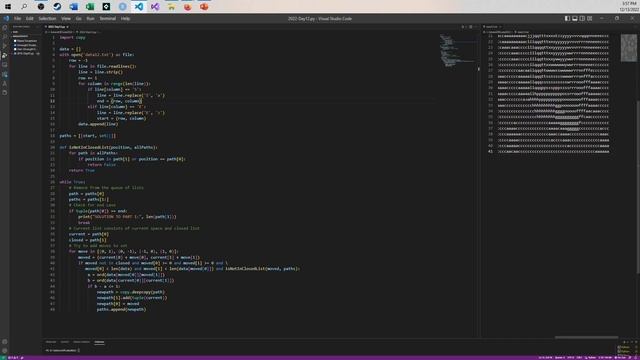Click the horizontal scrollbar of the input.txt editor
Image resolution: width=640 pixels, height=360 pixels.
pos(586,337)
